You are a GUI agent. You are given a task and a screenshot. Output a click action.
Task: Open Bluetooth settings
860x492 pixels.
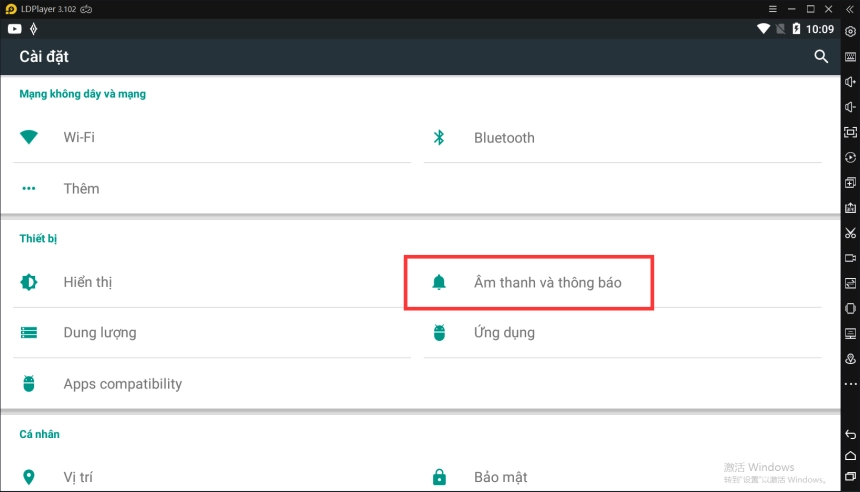coord(504,138)
